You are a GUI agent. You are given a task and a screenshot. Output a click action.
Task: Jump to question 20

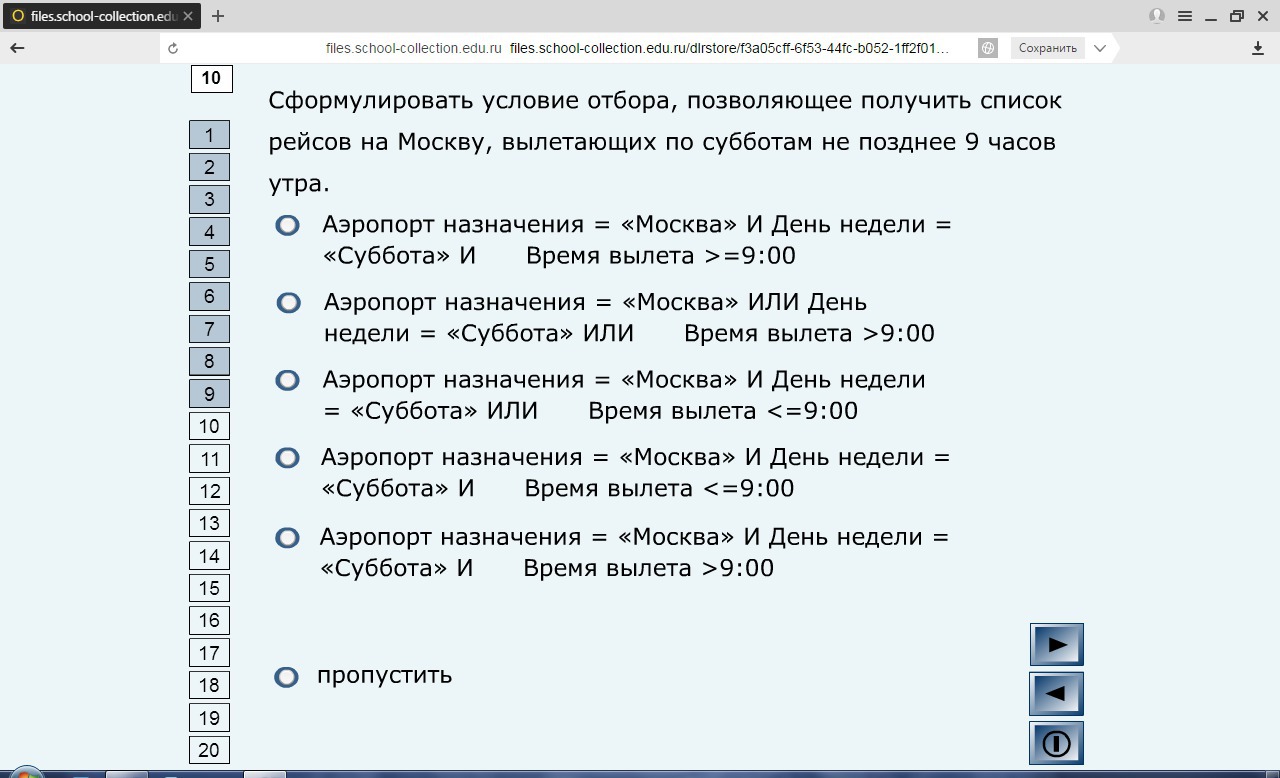pyautogui.click(x=209, y=750)
